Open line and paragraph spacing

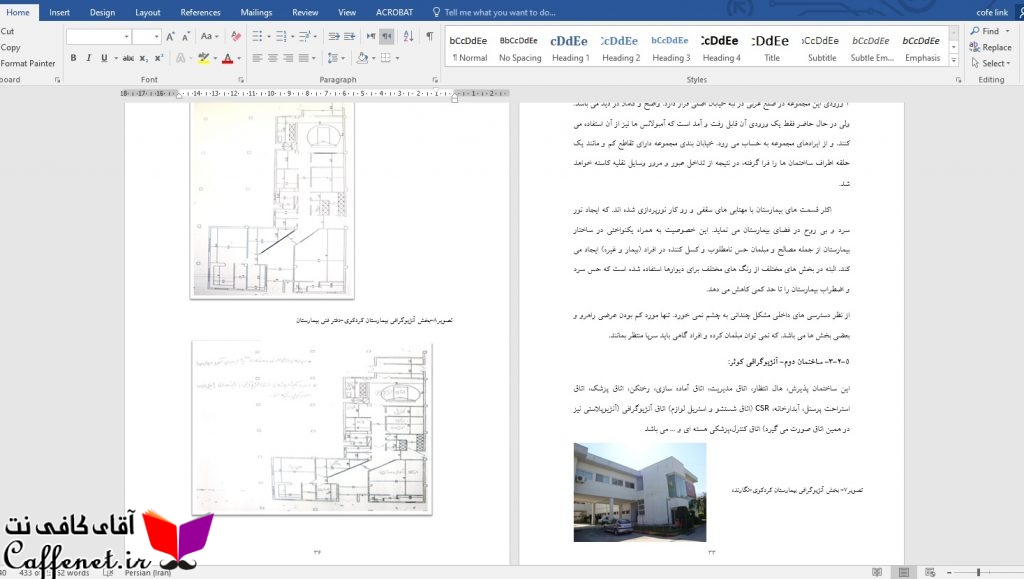coord(333,58)
